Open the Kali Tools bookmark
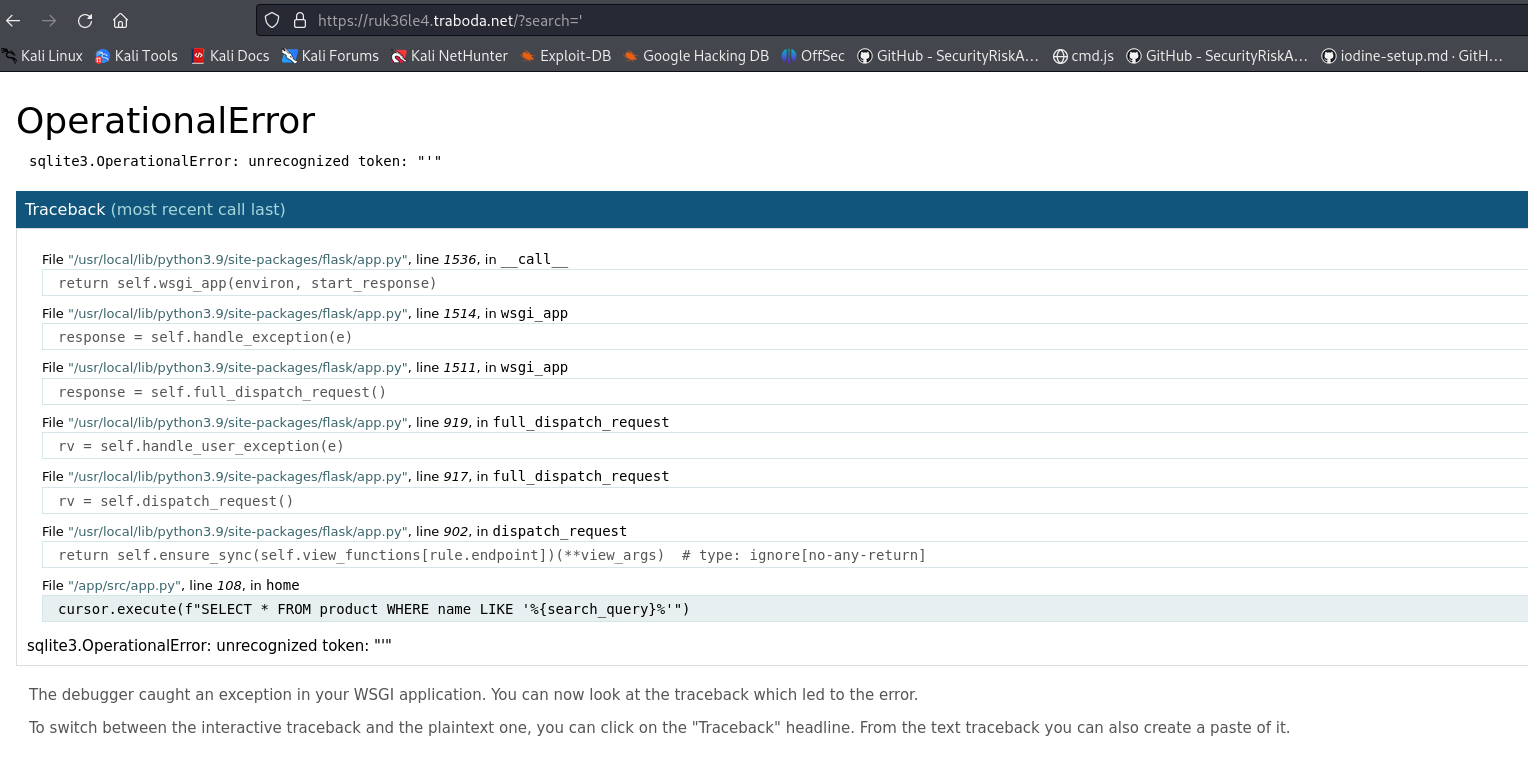The image size is (1528, 757). point(136,56)
